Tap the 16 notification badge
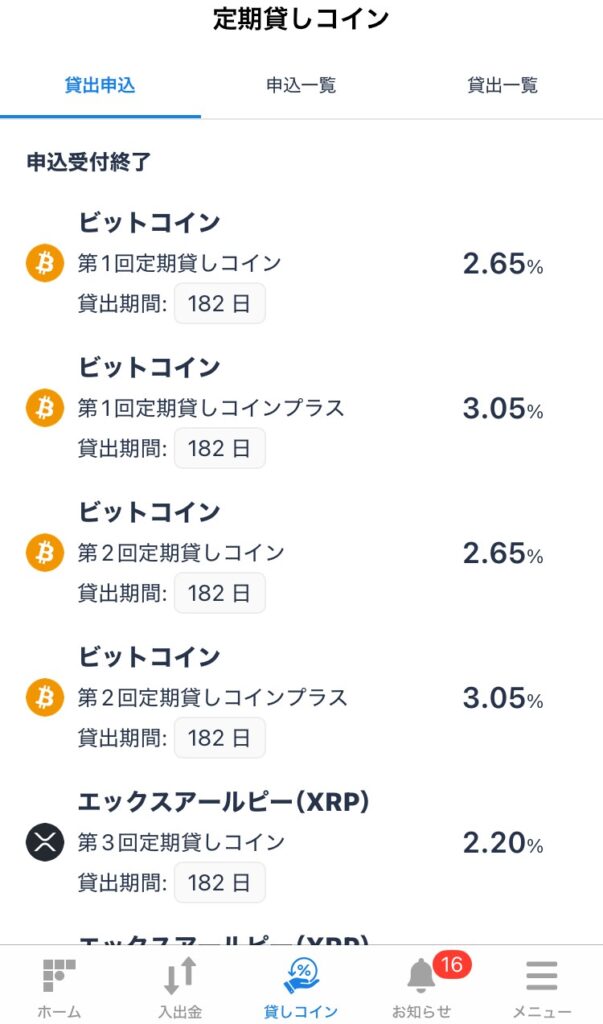 (452, 965)
